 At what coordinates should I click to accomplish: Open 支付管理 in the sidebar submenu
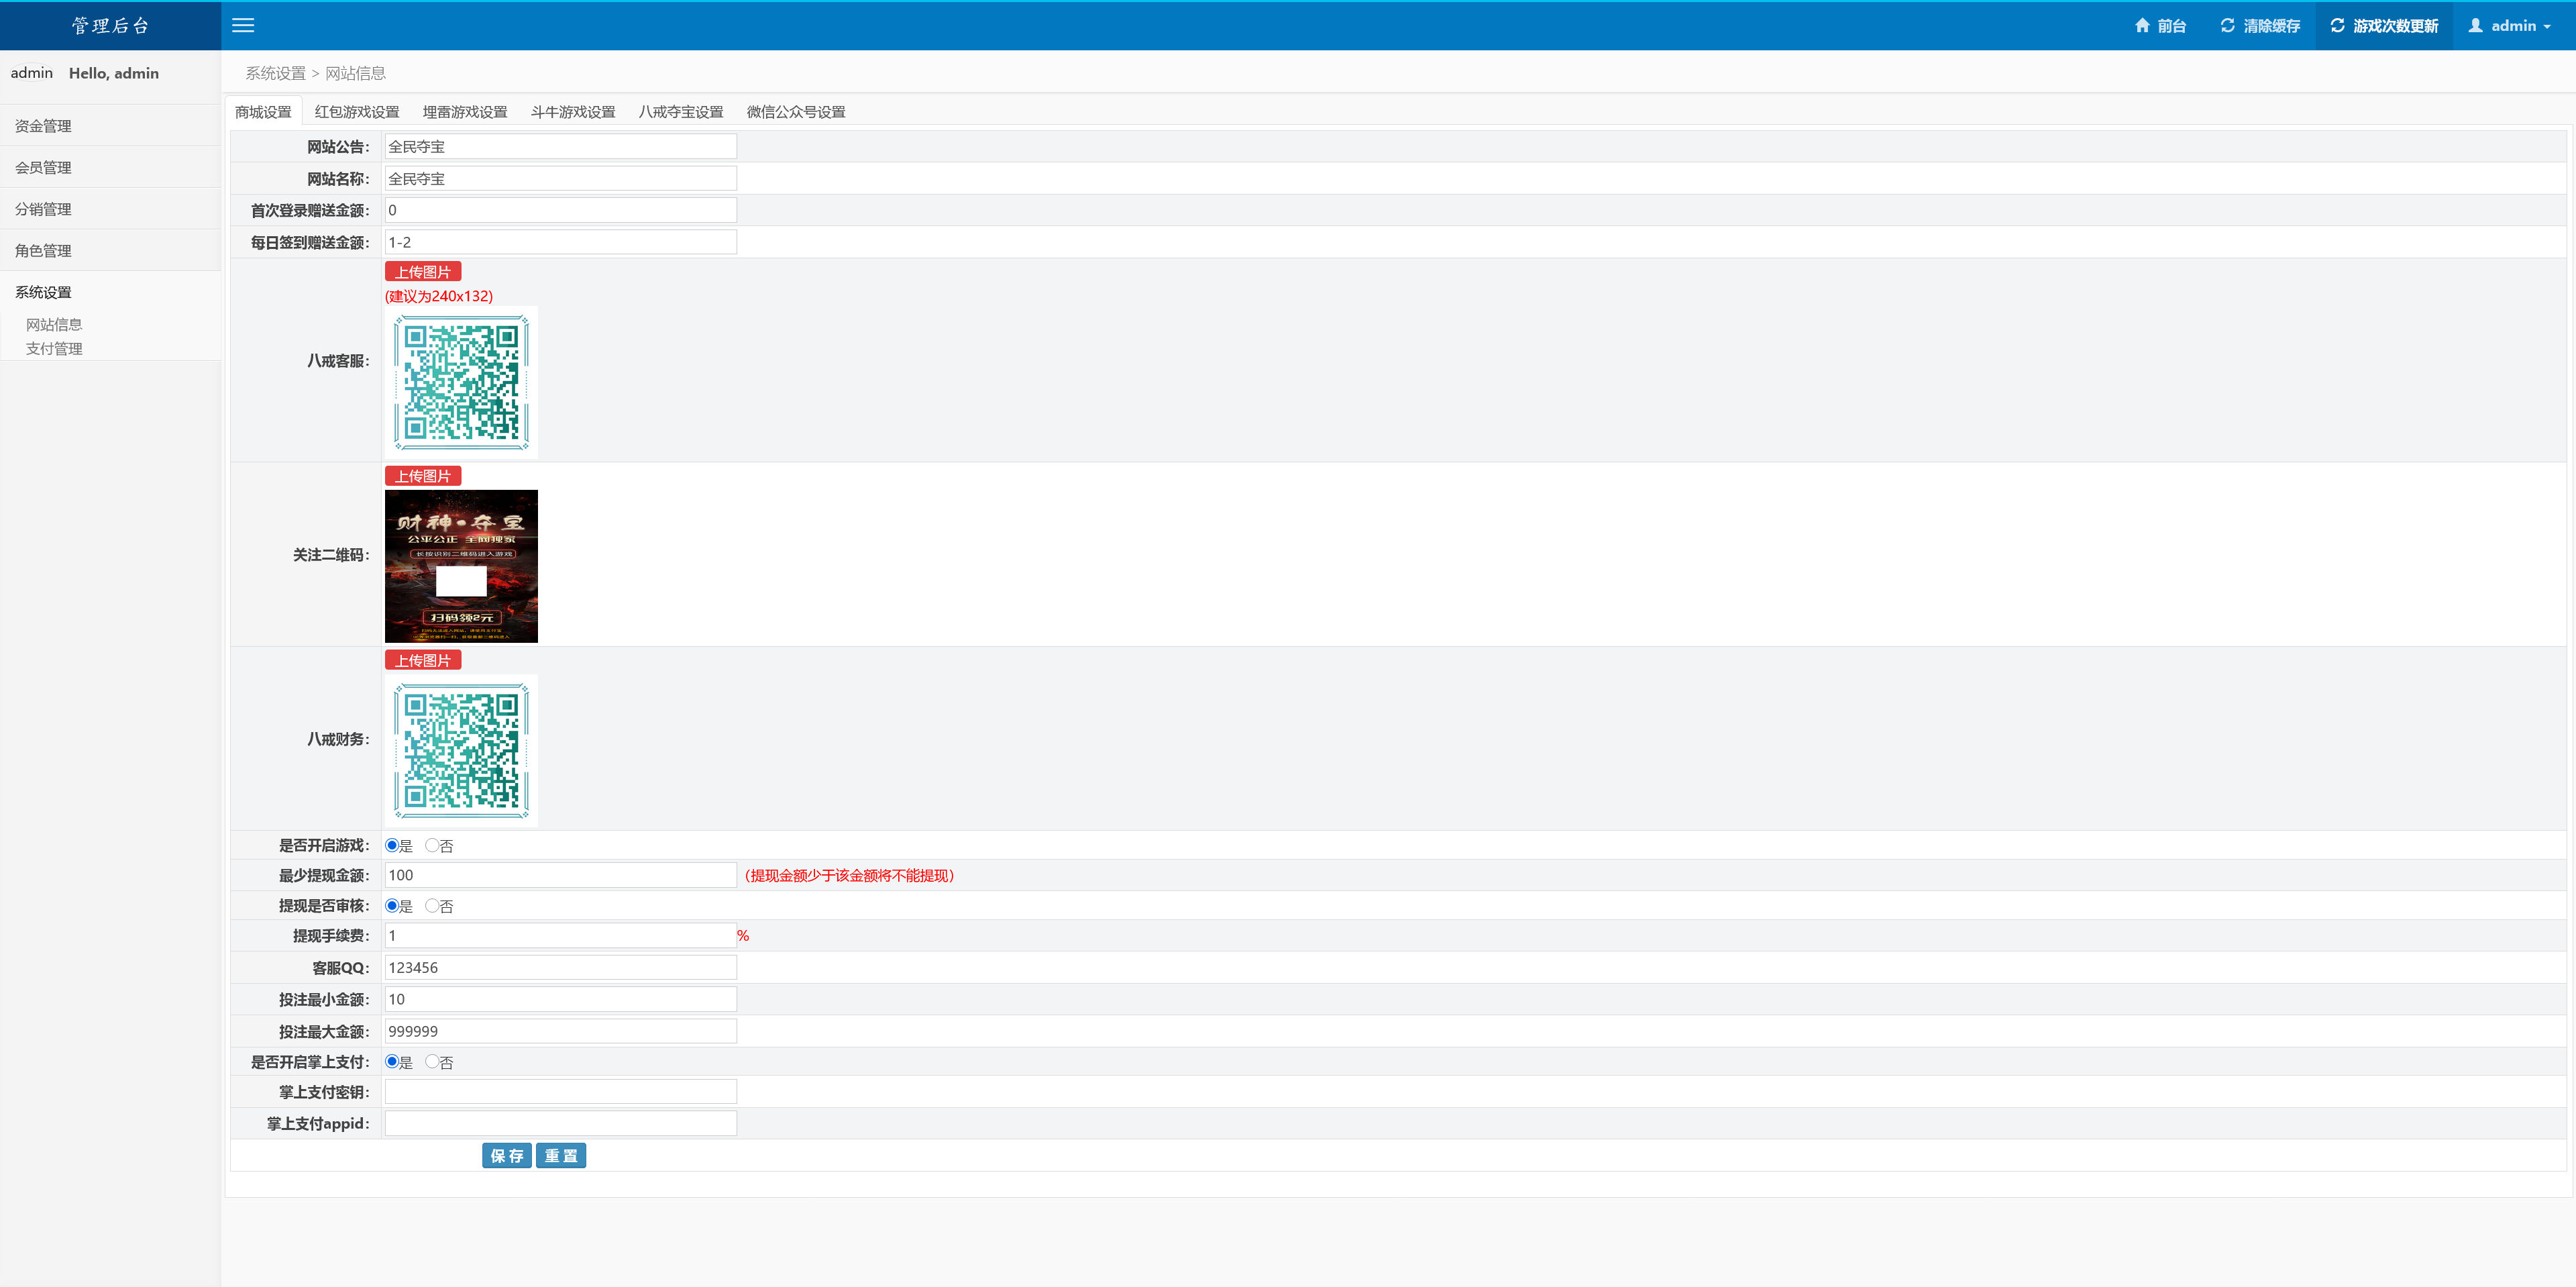click(x=54, y=349)
